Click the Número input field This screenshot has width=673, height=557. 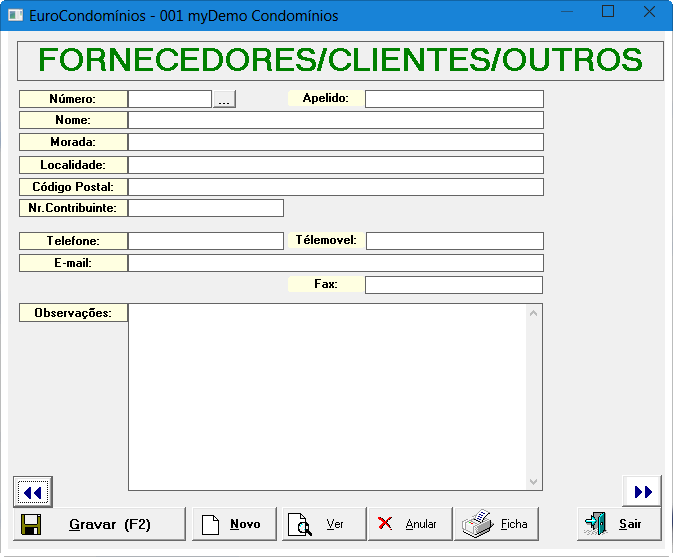click(x=170, y=99)
